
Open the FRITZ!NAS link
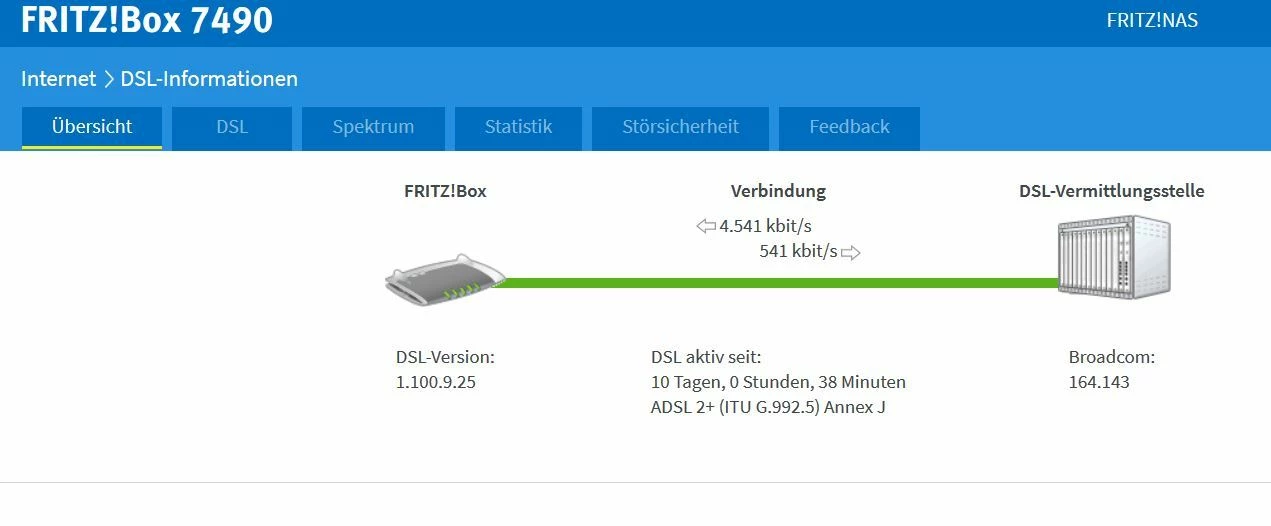[1152, 20]
